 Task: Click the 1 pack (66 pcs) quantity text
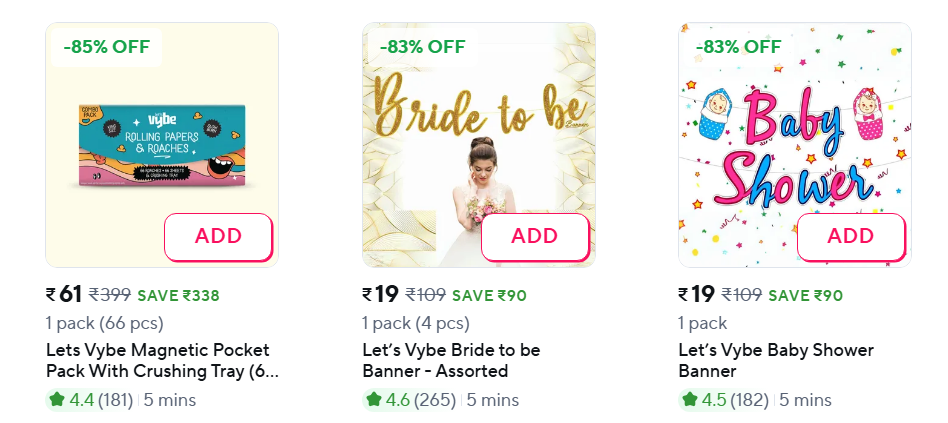(104, 323)
